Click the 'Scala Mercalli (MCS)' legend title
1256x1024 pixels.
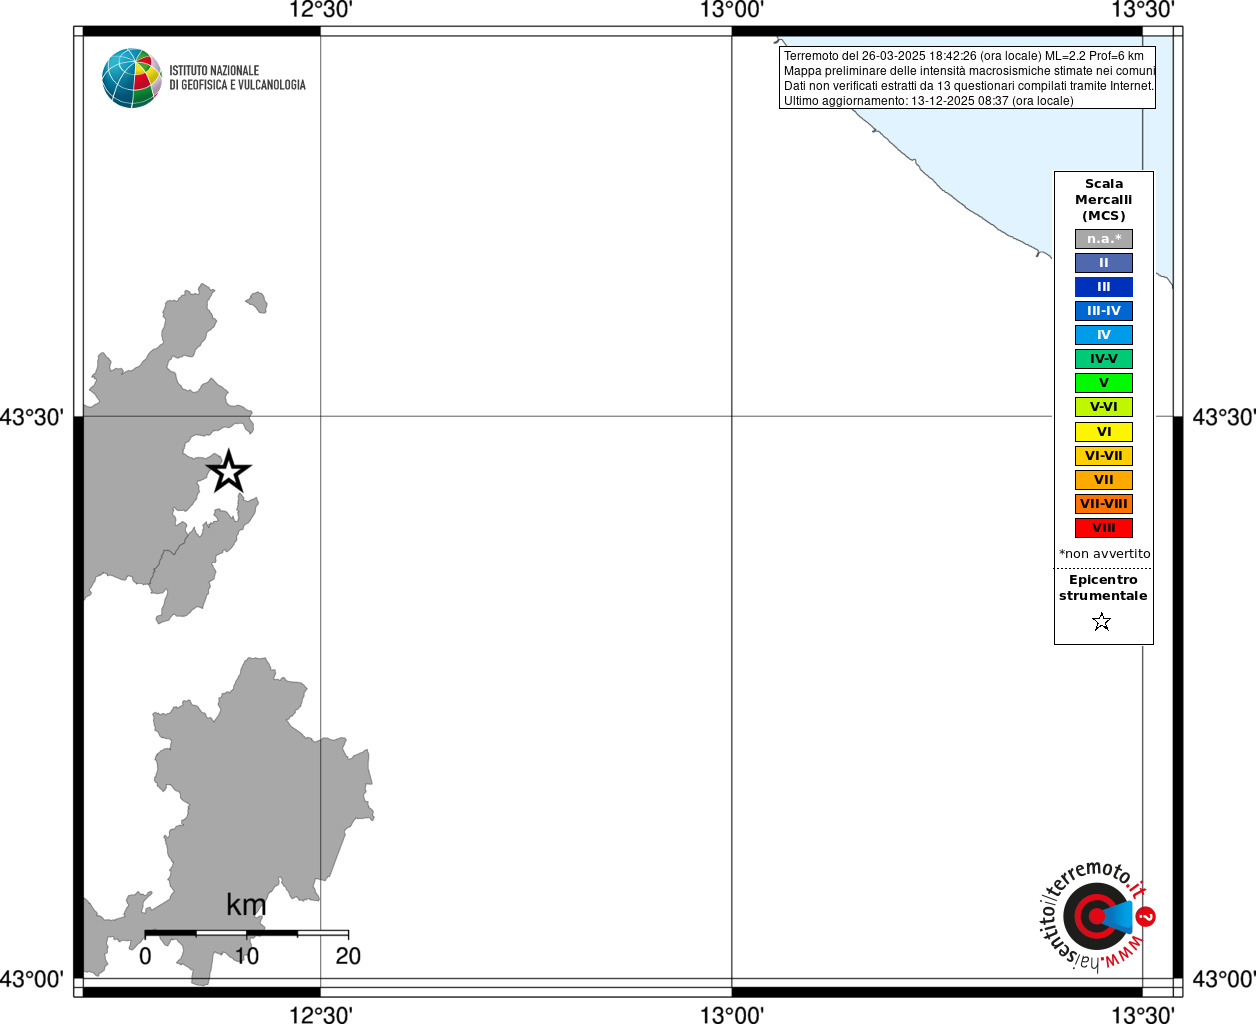click(x=1104, y=200)
